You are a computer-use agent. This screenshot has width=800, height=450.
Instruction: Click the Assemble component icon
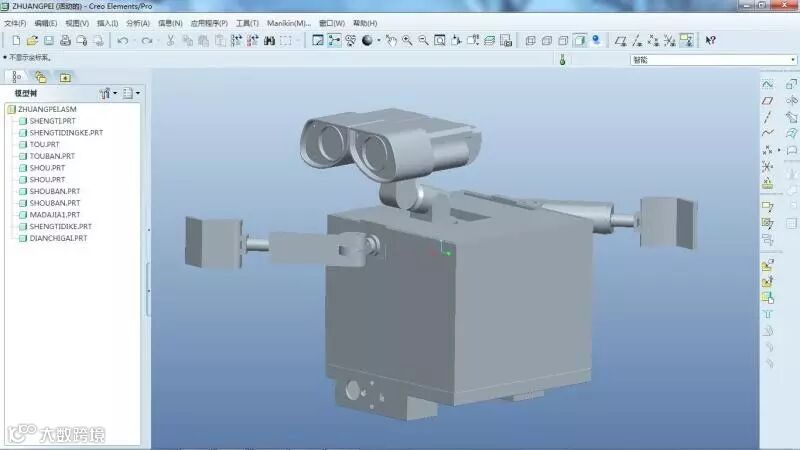(767, 265)
